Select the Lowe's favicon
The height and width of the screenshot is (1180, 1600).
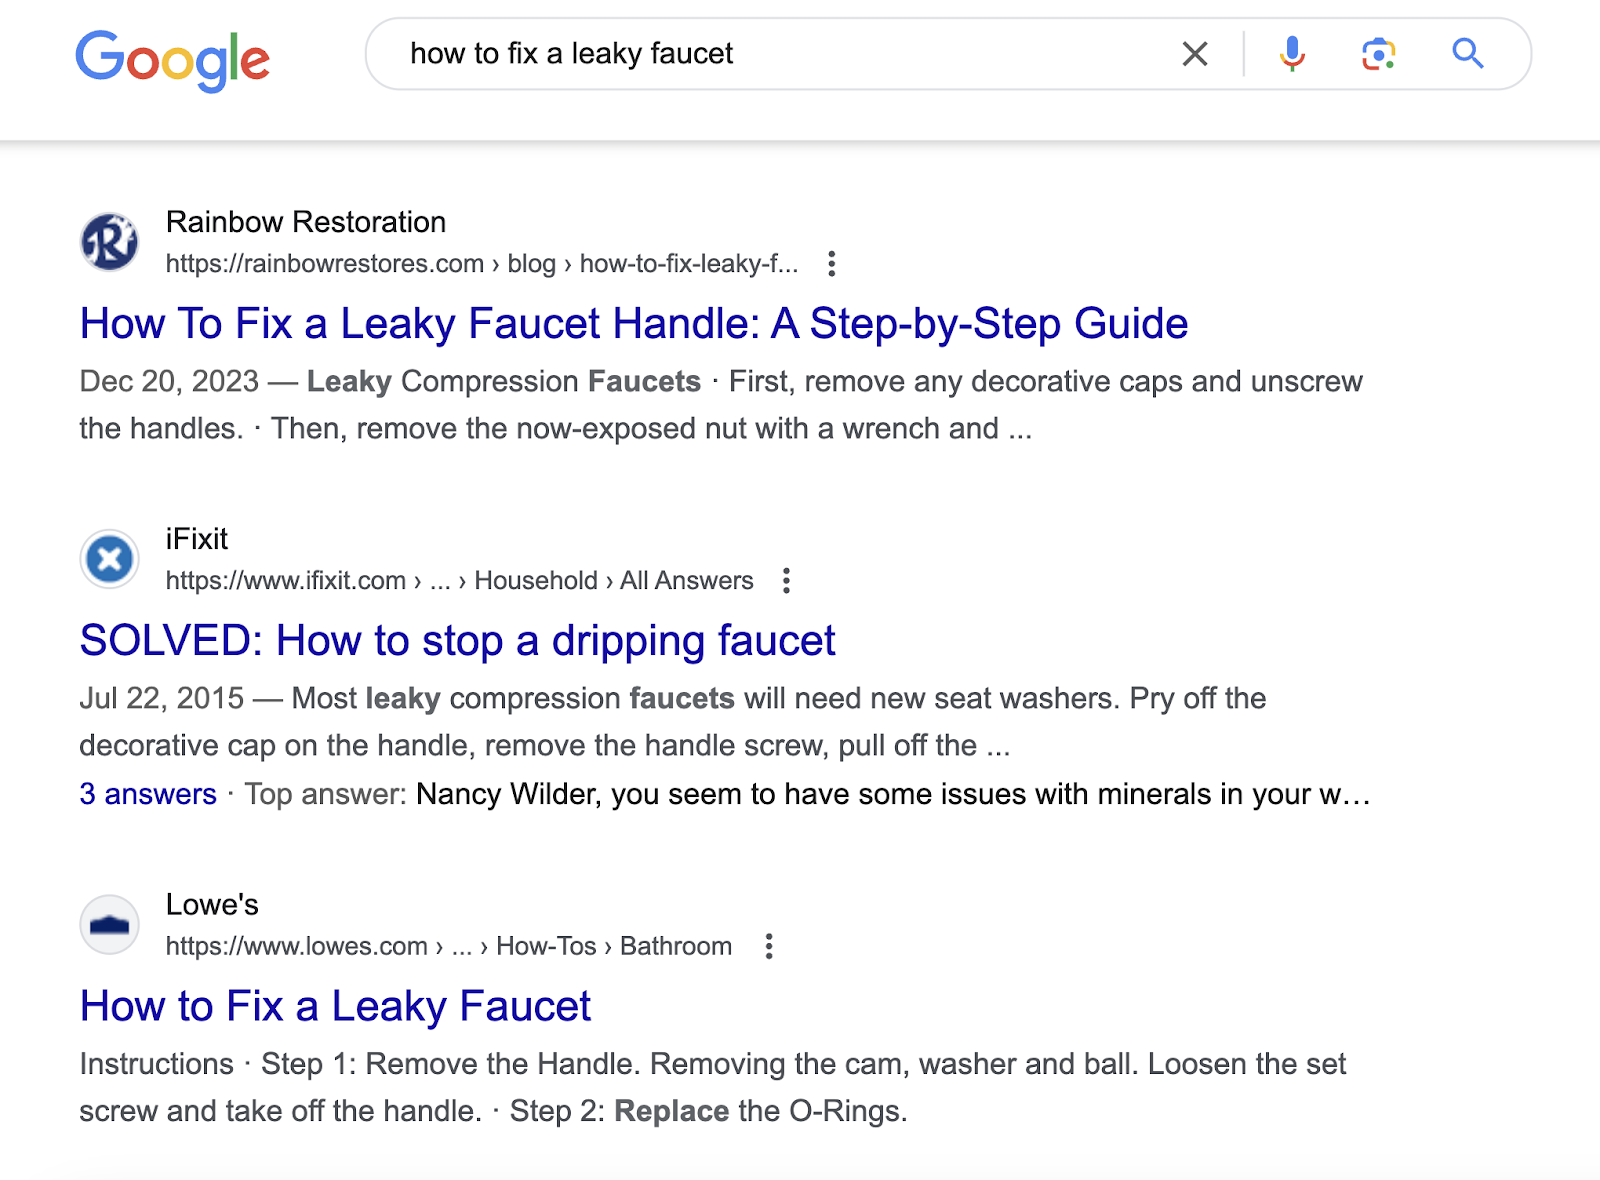tap(109, 924)
